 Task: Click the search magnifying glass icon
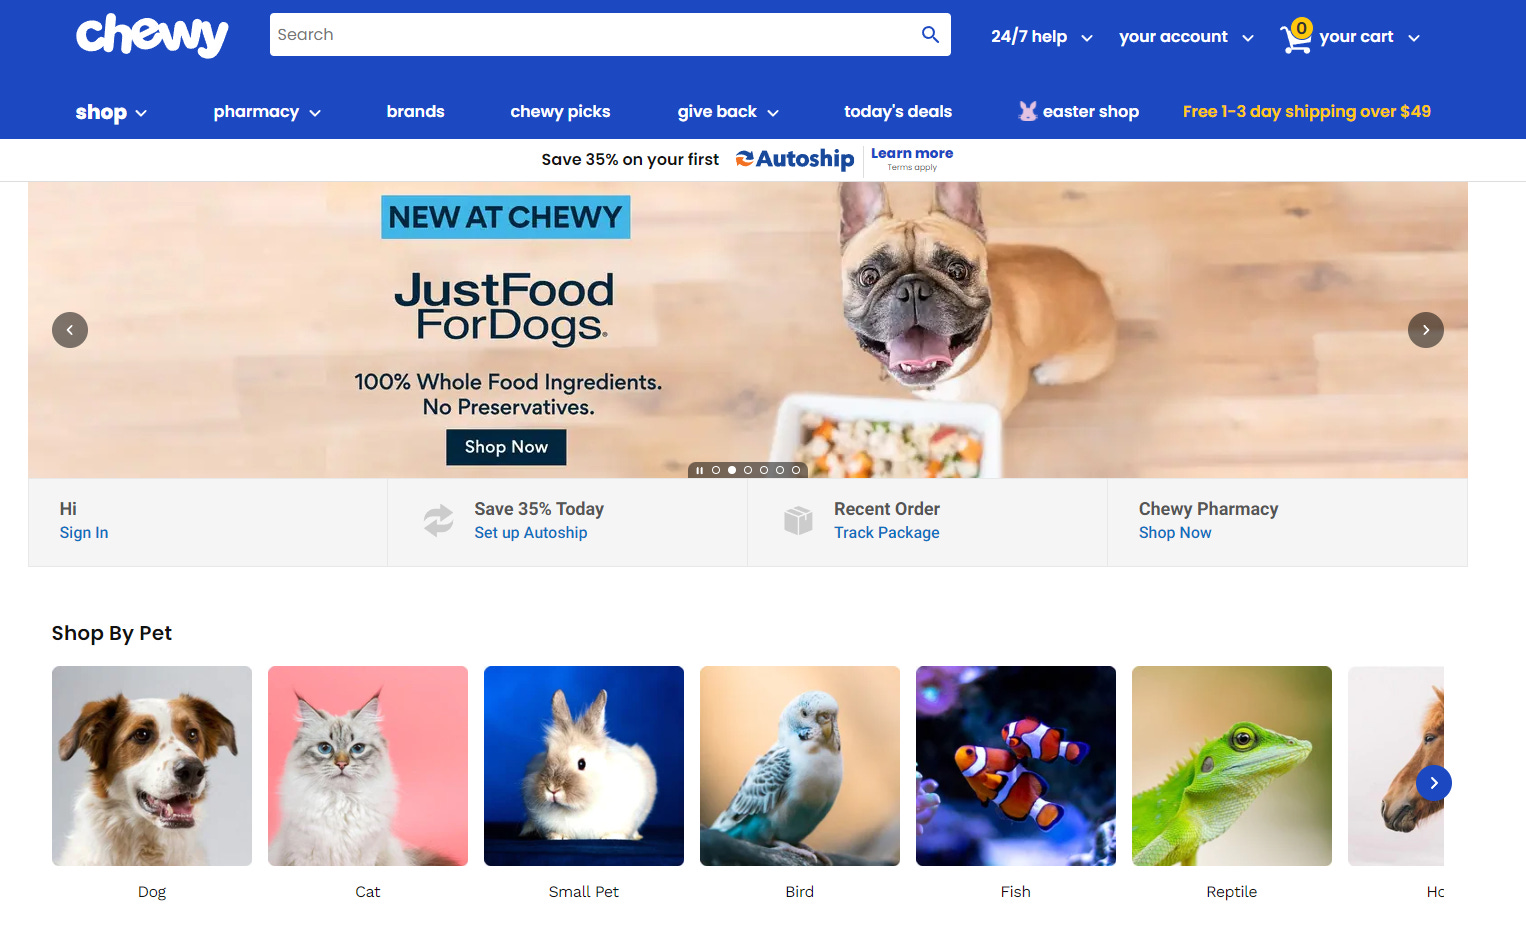click(930, 35)
